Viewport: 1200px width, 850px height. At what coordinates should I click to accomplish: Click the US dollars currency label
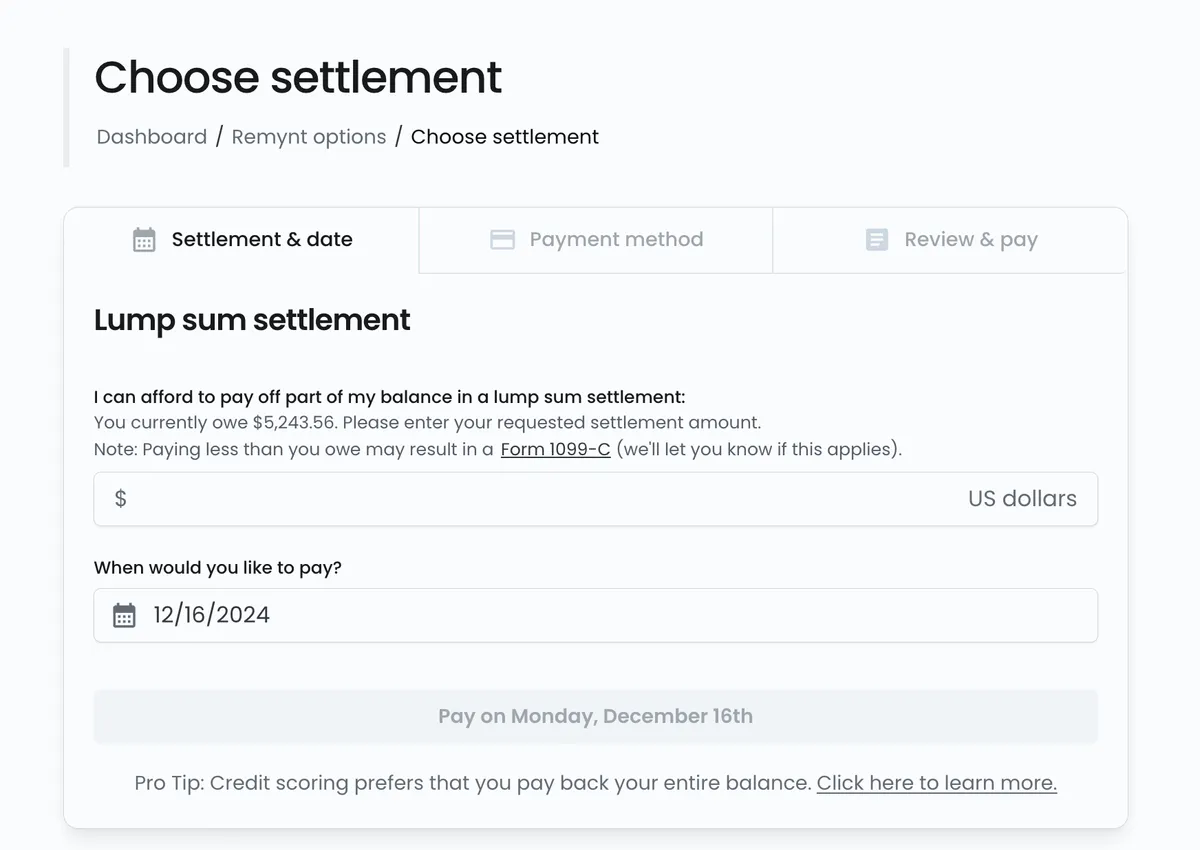tap(1022, 498)
